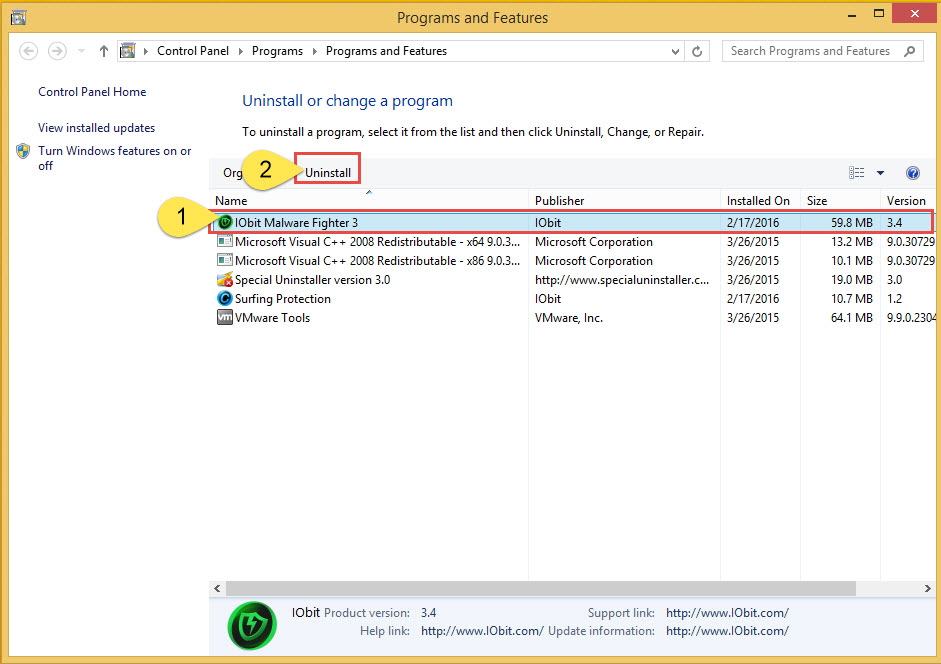Screen dimensions: 941x664
Task: Sort by Publisher column header
Action: 624,201
